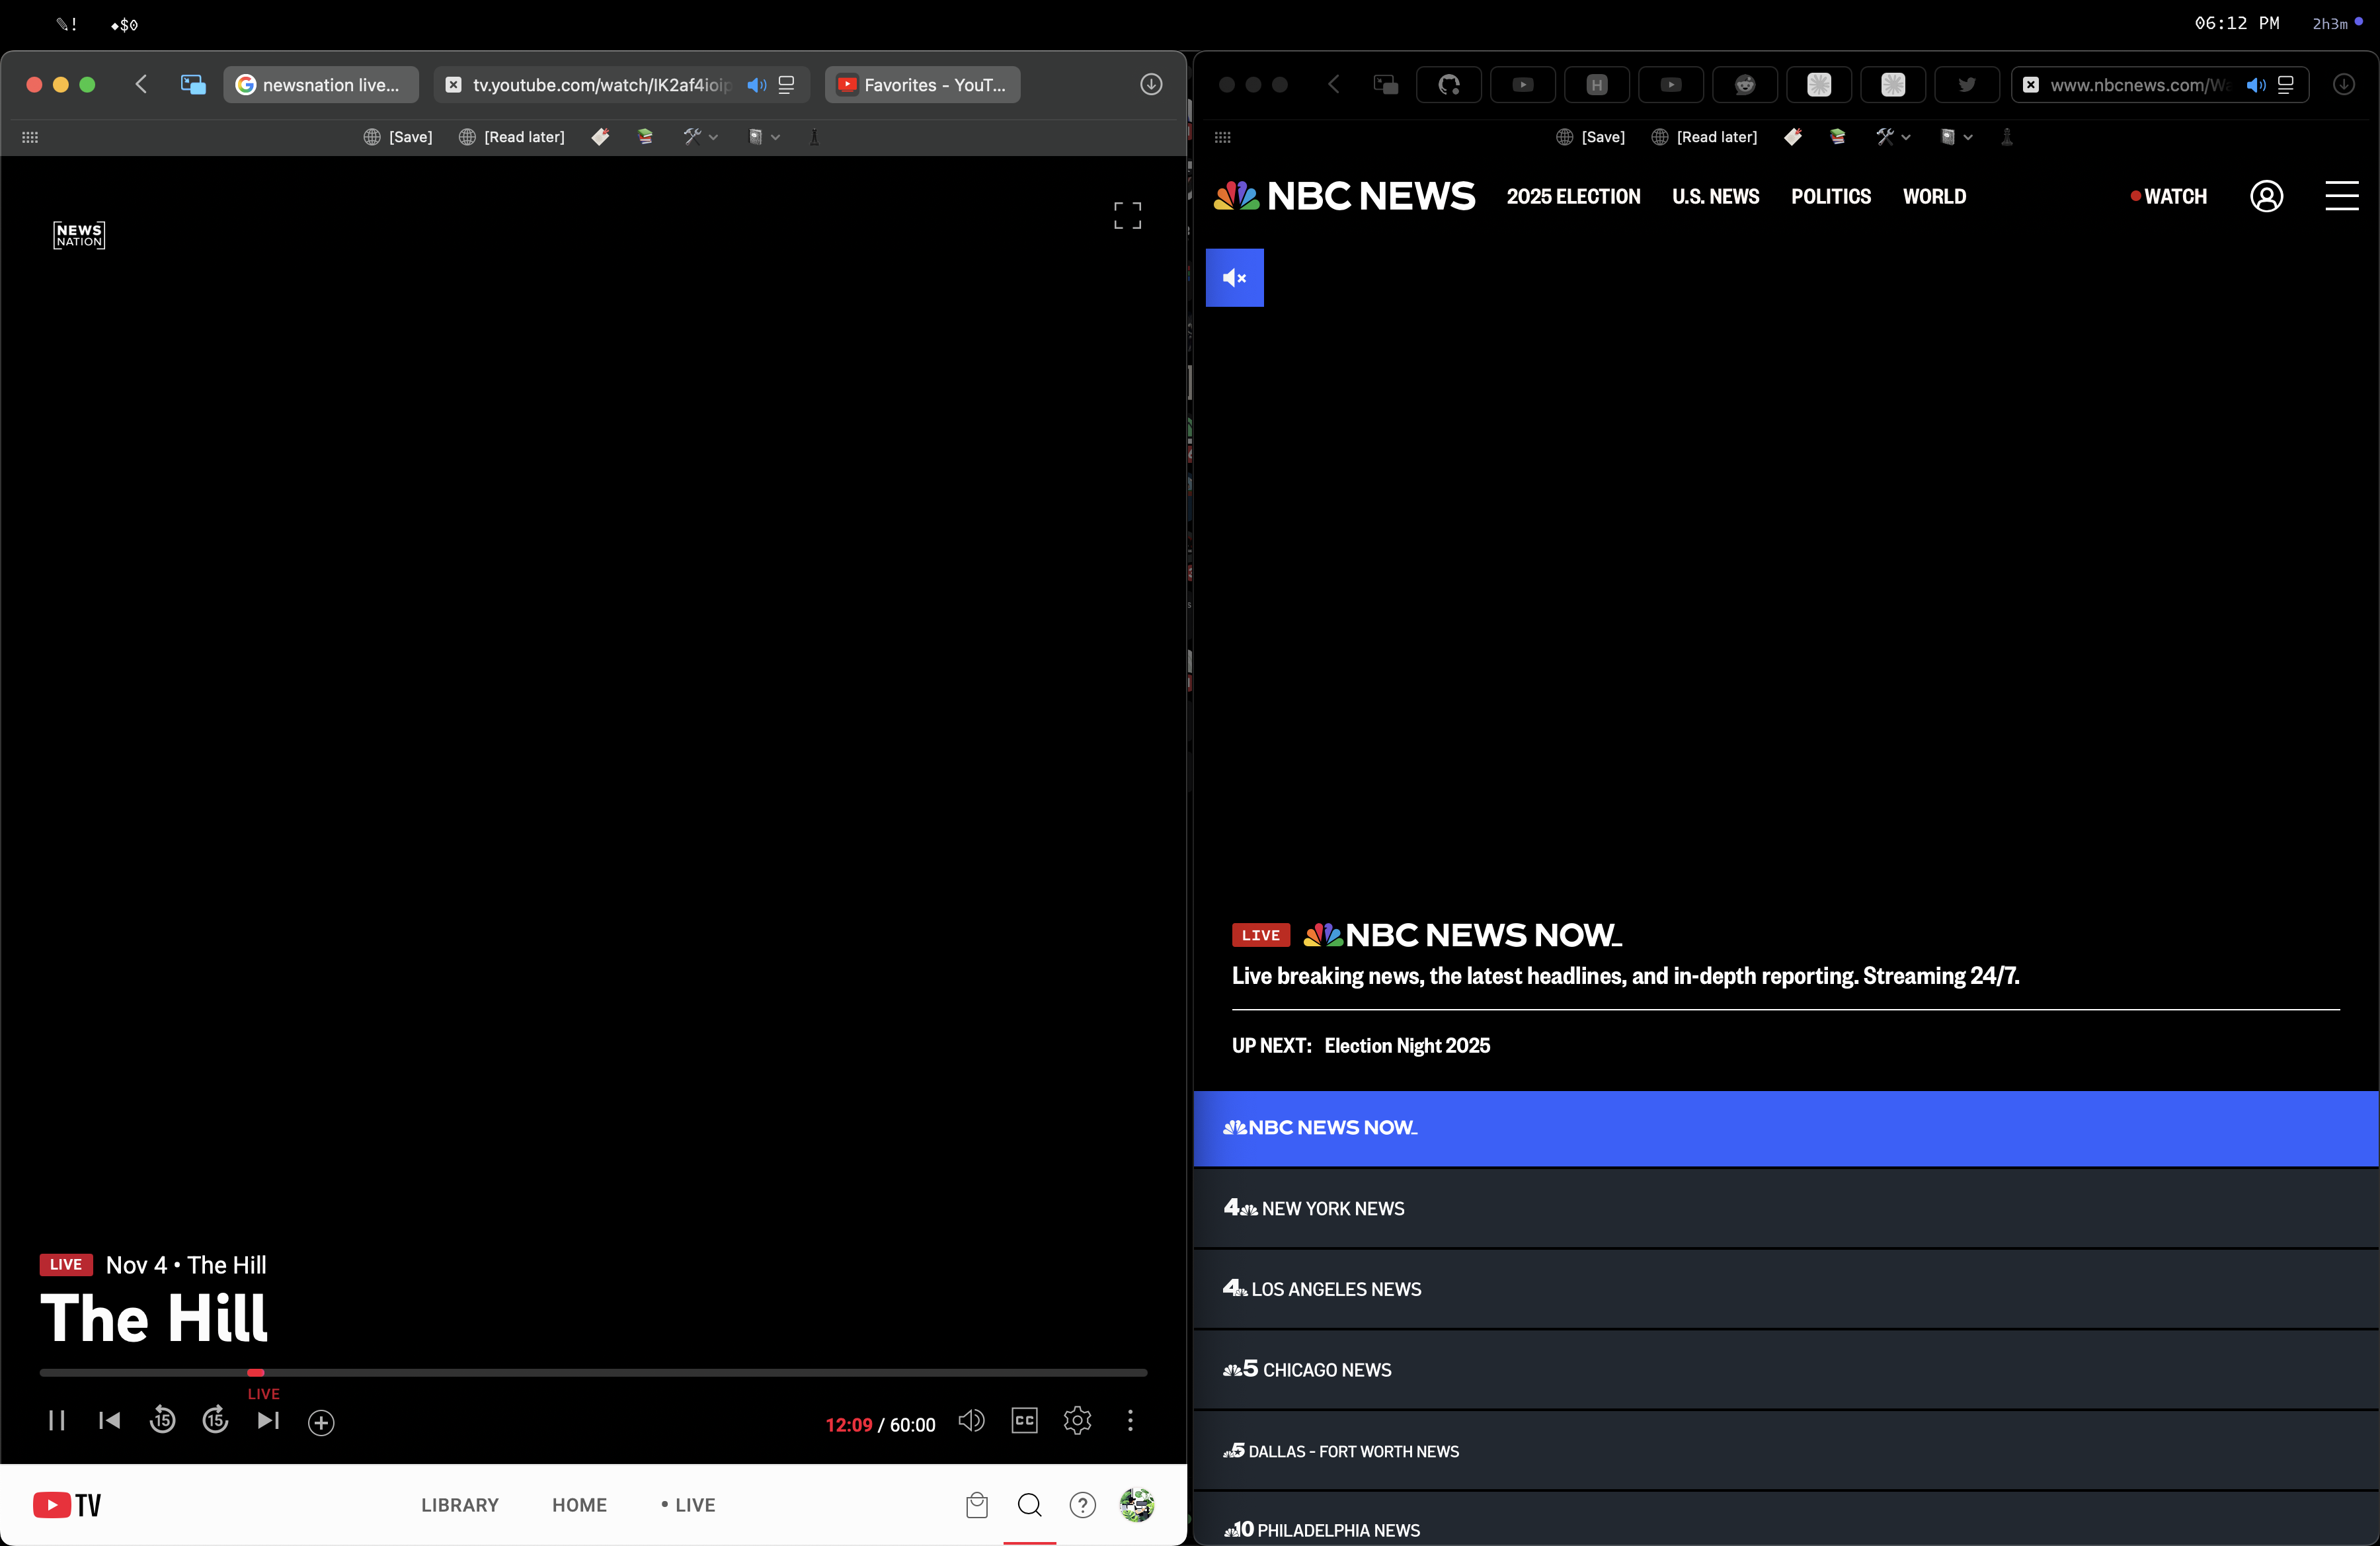Unmute the NBC video via the muted speaker overlay
The height and width of the screenshot is (1546, 2380).
pos(1234,278)
